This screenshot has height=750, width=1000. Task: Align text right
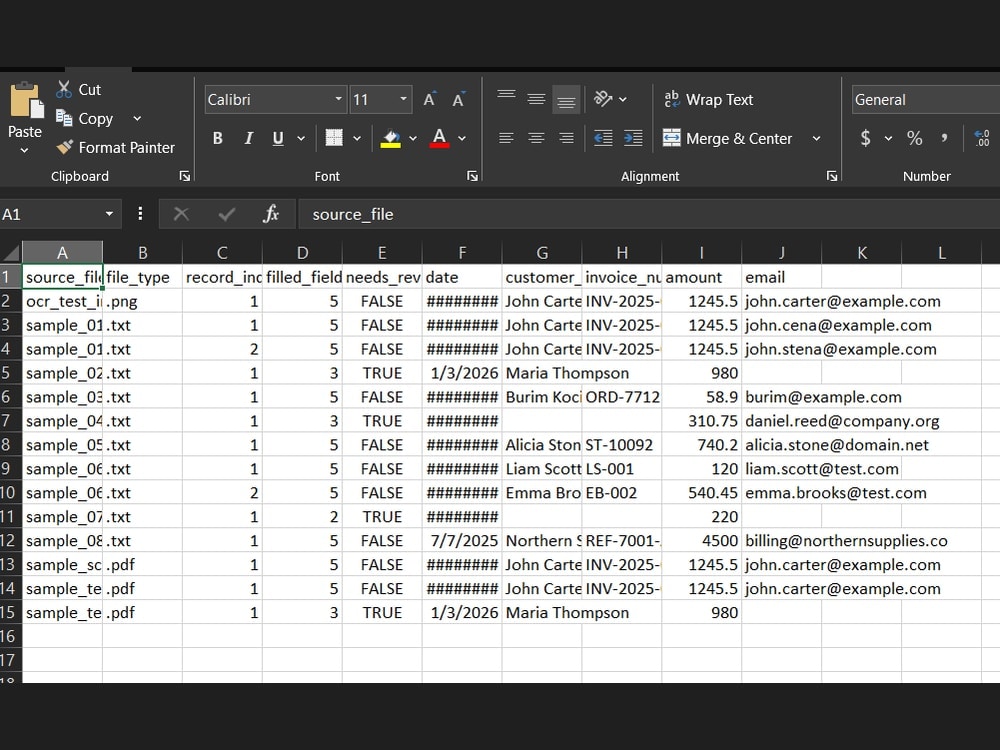(x=566, y=138)
